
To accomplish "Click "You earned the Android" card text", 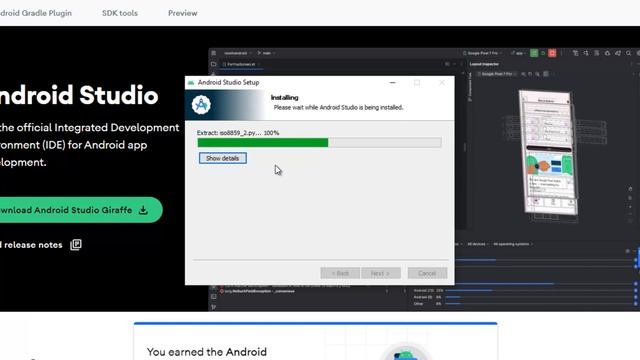I will [207, 352].
